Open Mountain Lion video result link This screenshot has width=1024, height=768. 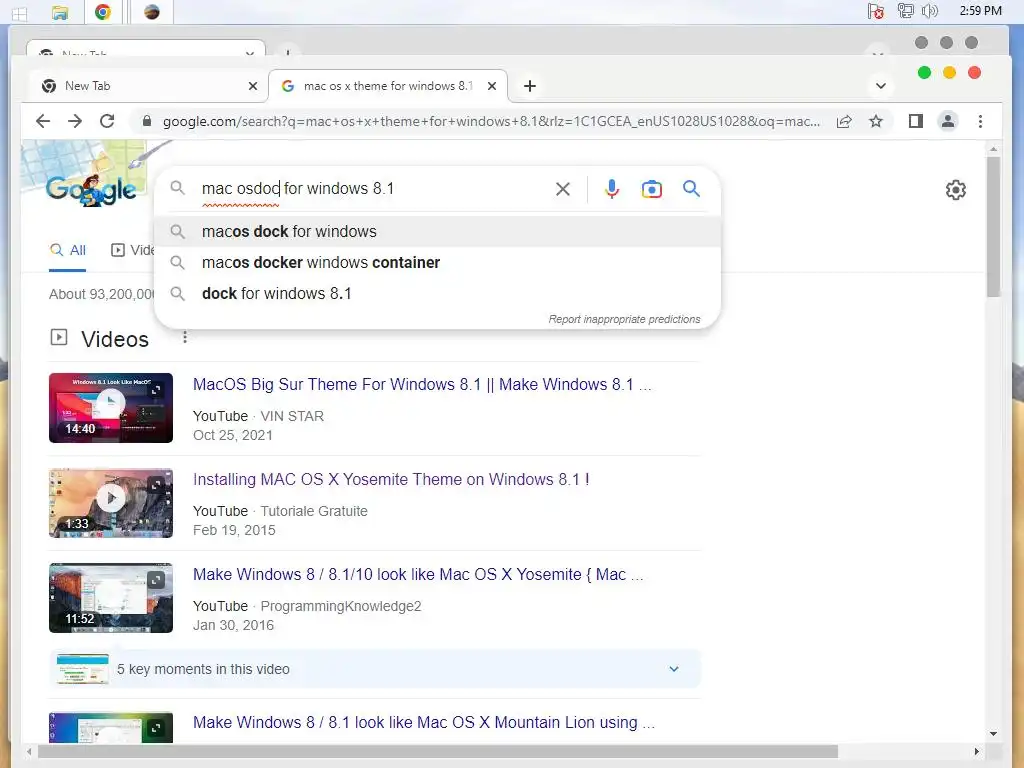point(424,722)
